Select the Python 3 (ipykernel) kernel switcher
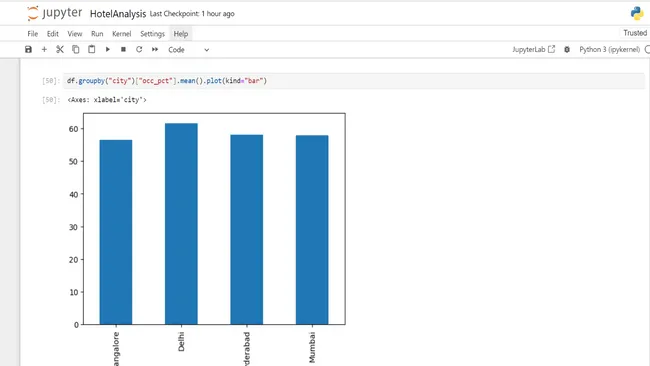The image size is (650, 366). [609, 49]
